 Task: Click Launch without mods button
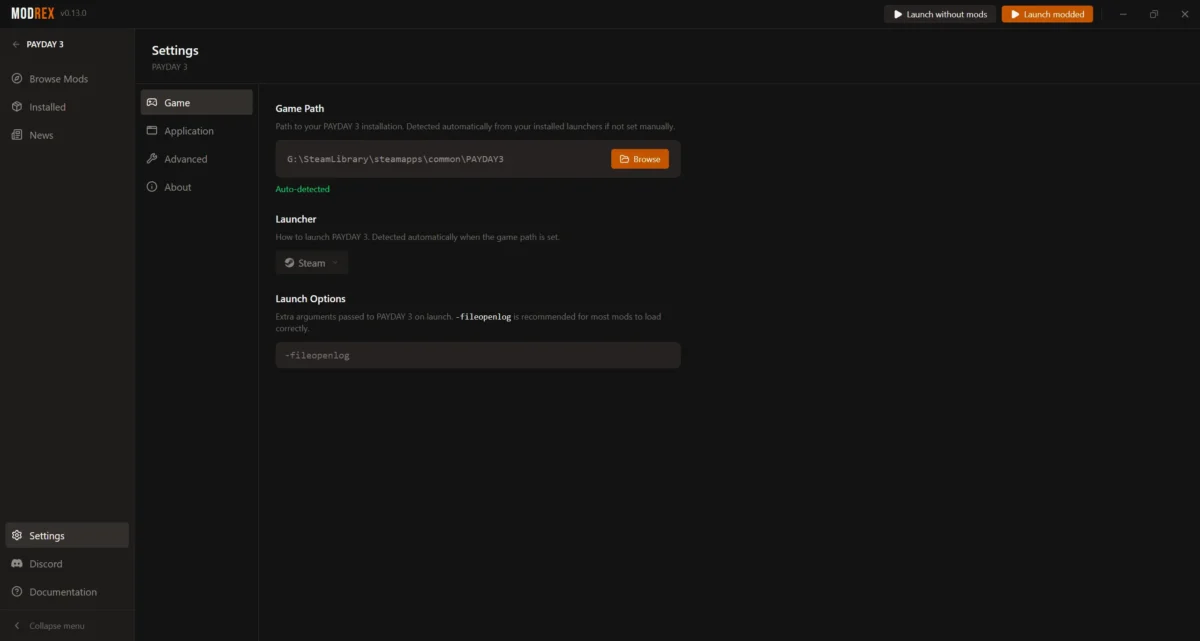tap(940, 14)
